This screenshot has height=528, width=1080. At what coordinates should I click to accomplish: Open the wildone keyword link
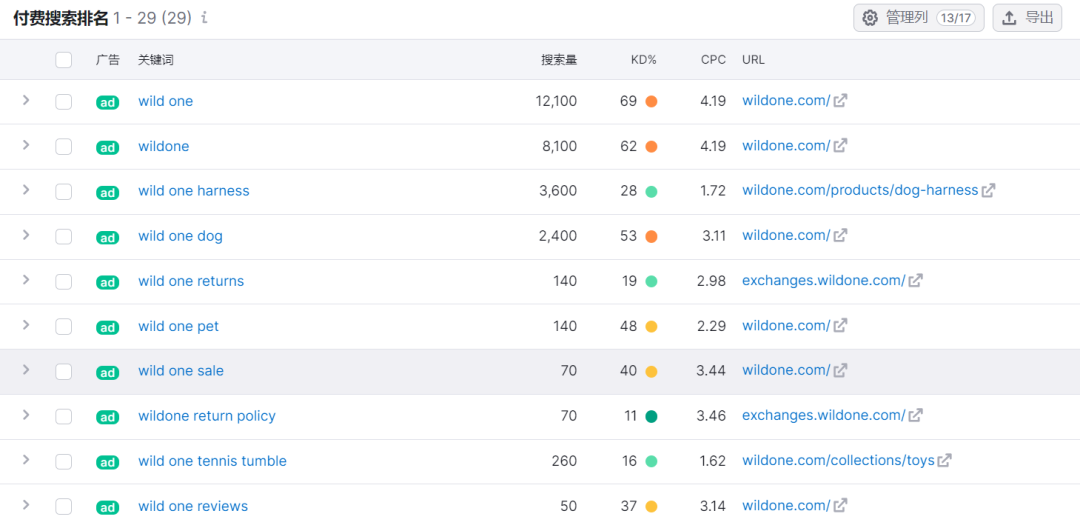click(163, 146)
